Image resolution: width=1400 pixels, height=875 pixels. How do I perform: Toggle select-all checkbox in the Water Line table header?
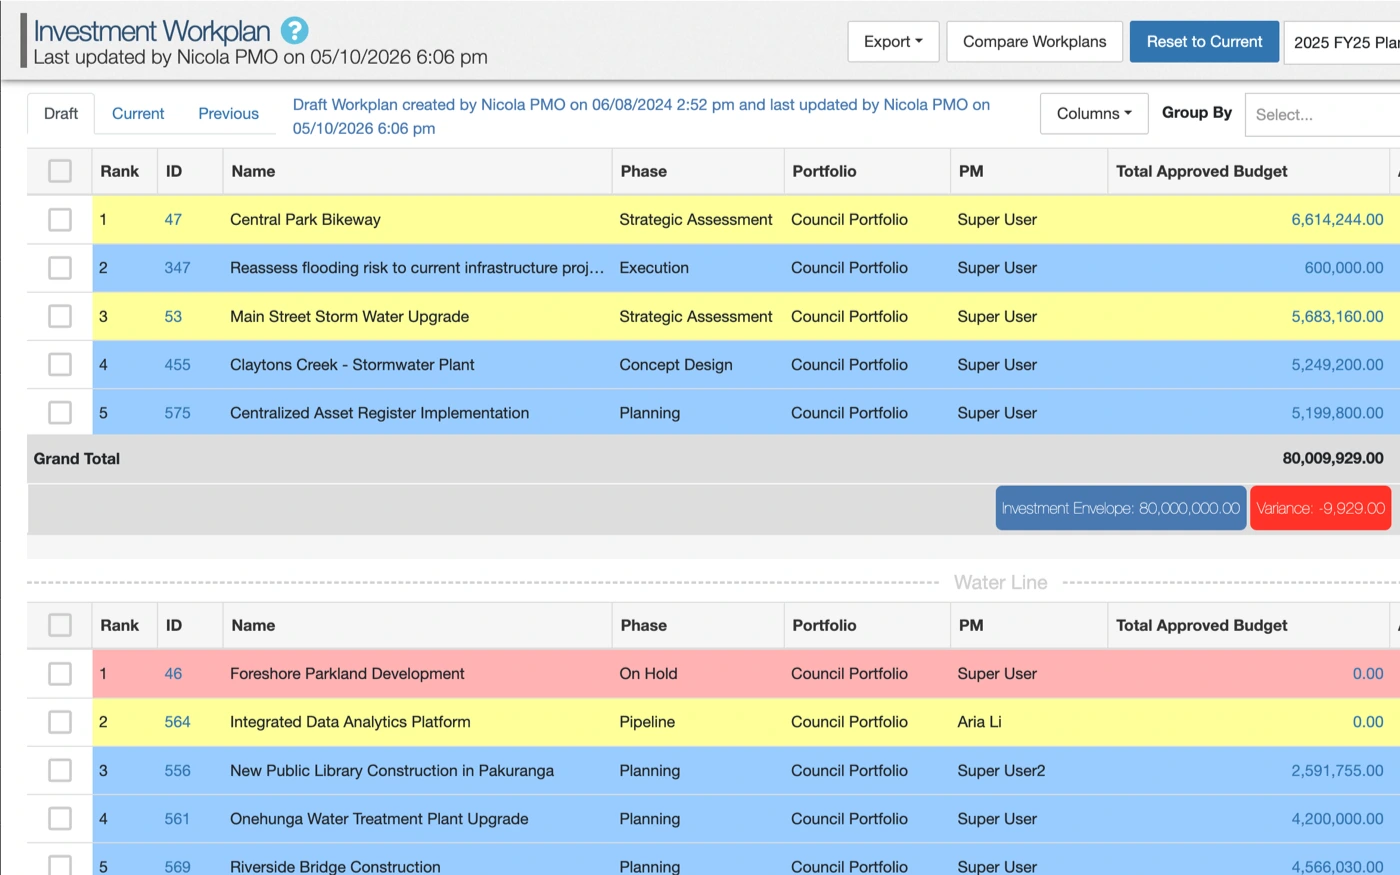coord(60,625)
